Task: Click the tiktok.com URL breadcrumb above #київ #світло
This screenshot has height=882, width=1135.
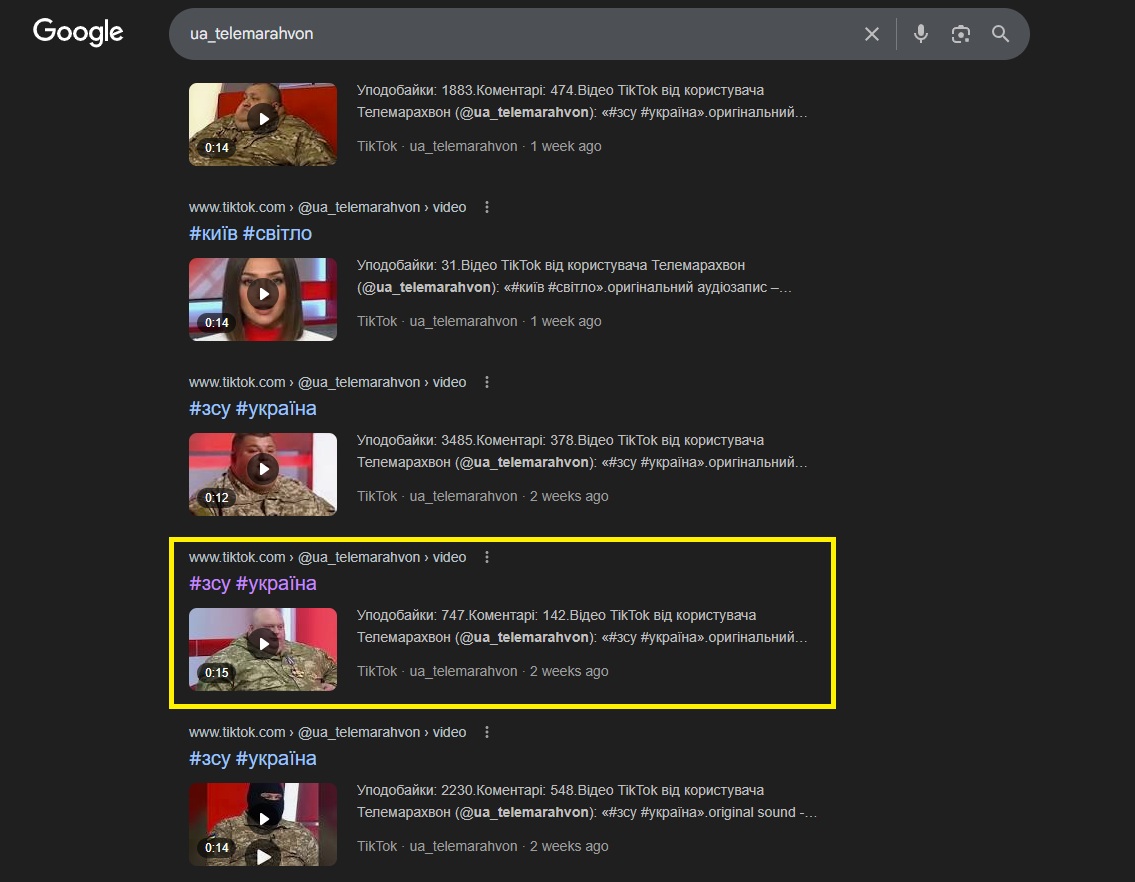Action: pyautogui.click(x=327, y=207)
